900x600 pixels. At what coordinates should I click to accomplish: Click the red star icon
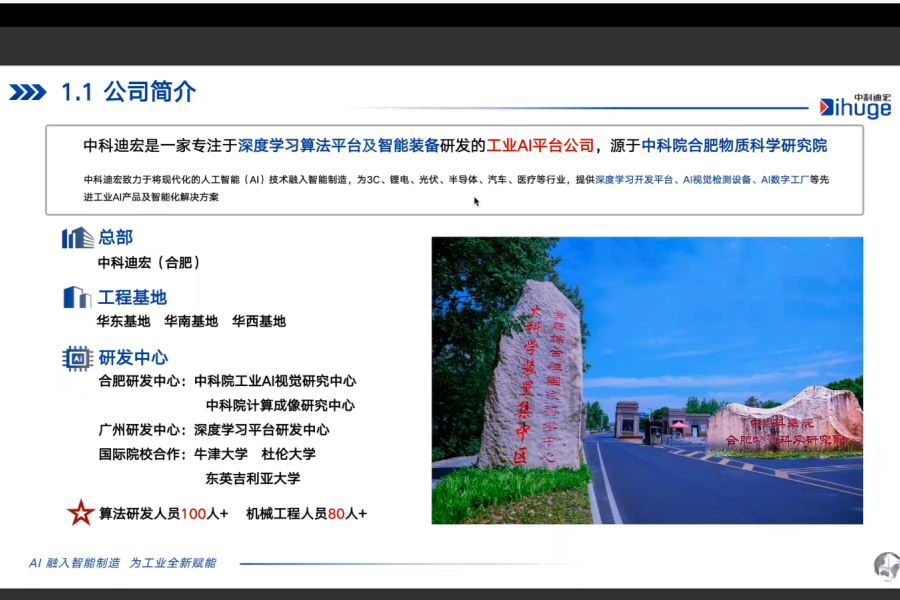coord(80,513)
